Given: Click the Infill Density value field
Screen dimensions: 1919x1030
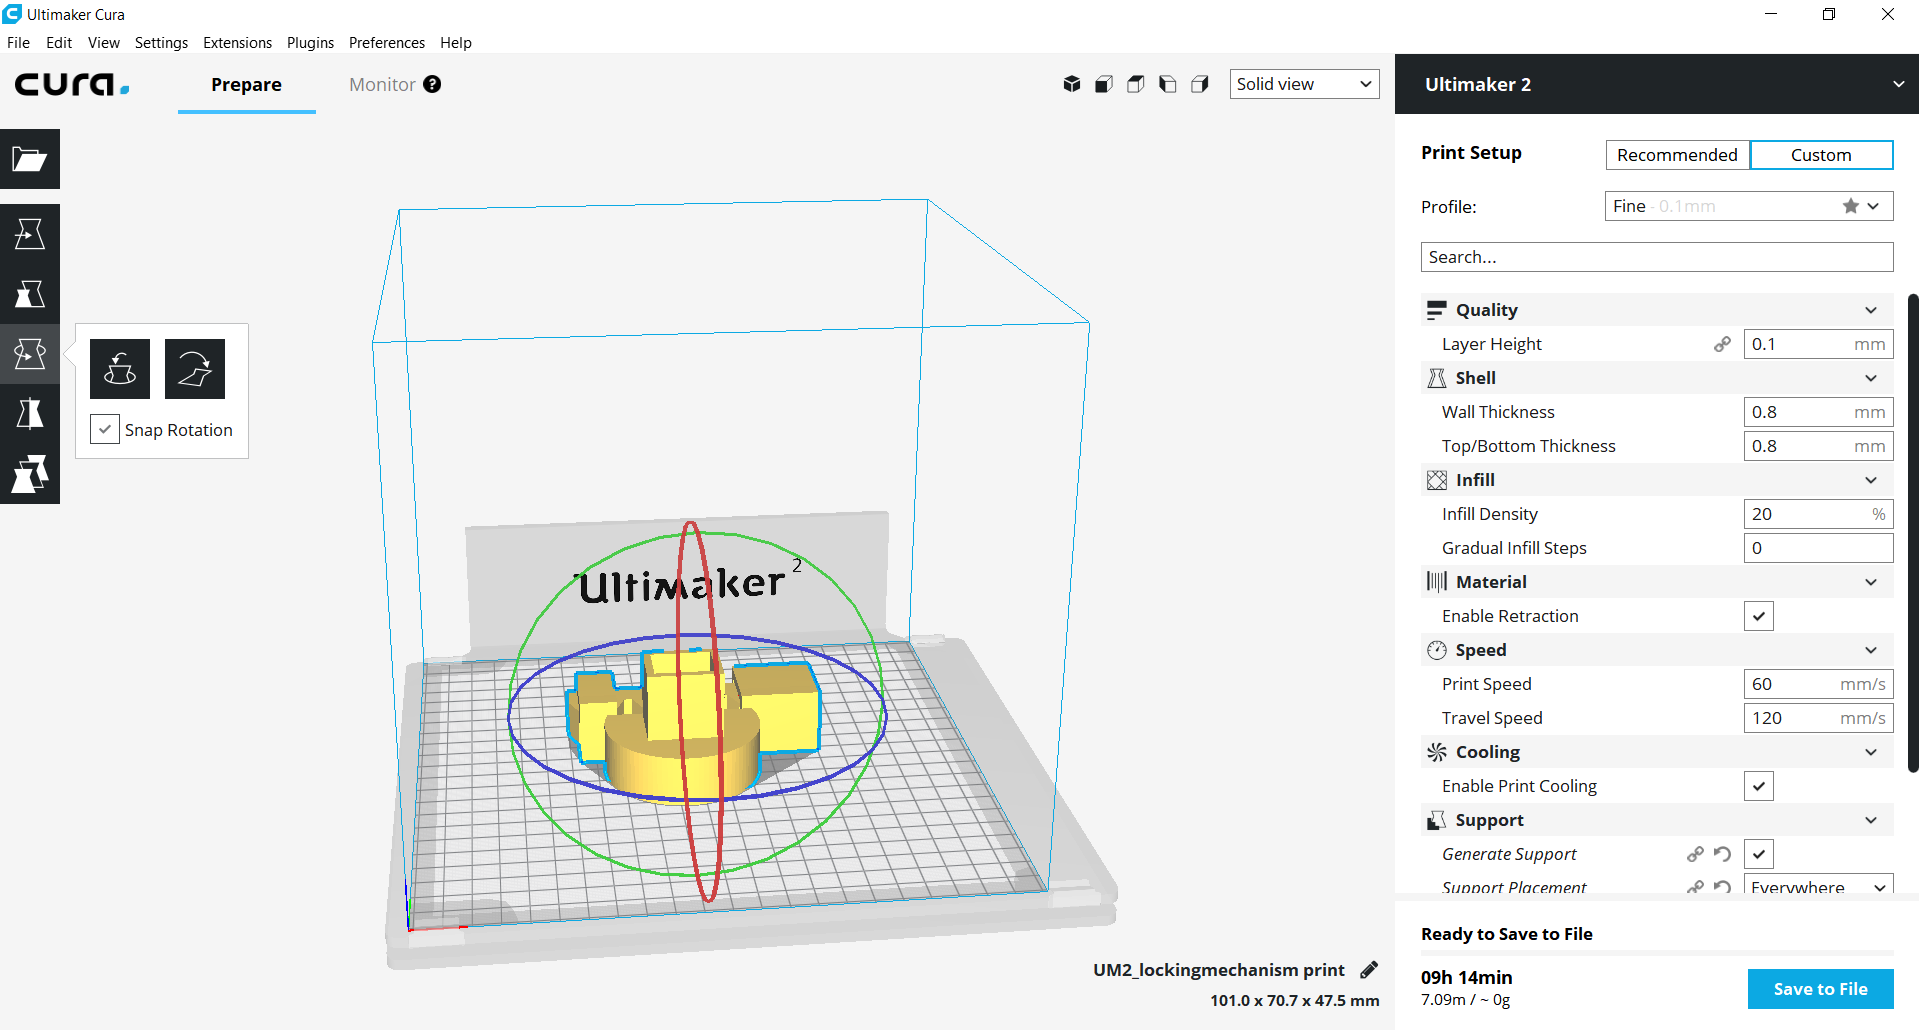Looking at the screenshot, I should [1818, 514].
